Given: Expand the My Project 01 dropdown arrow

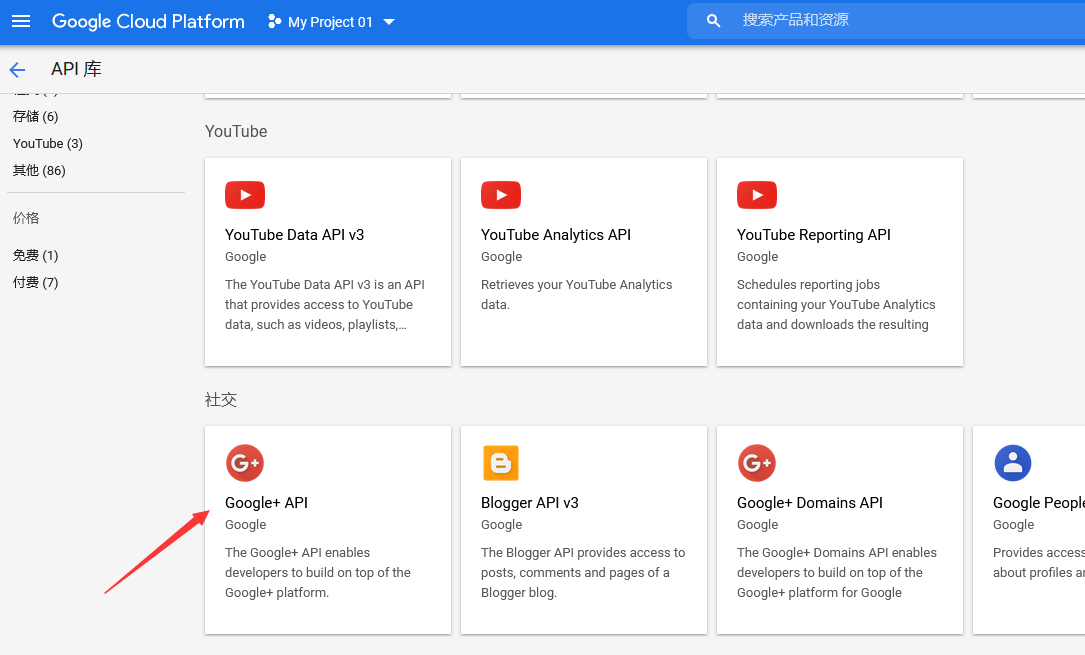Looking at the screenshot, I should tap(389, 22).
